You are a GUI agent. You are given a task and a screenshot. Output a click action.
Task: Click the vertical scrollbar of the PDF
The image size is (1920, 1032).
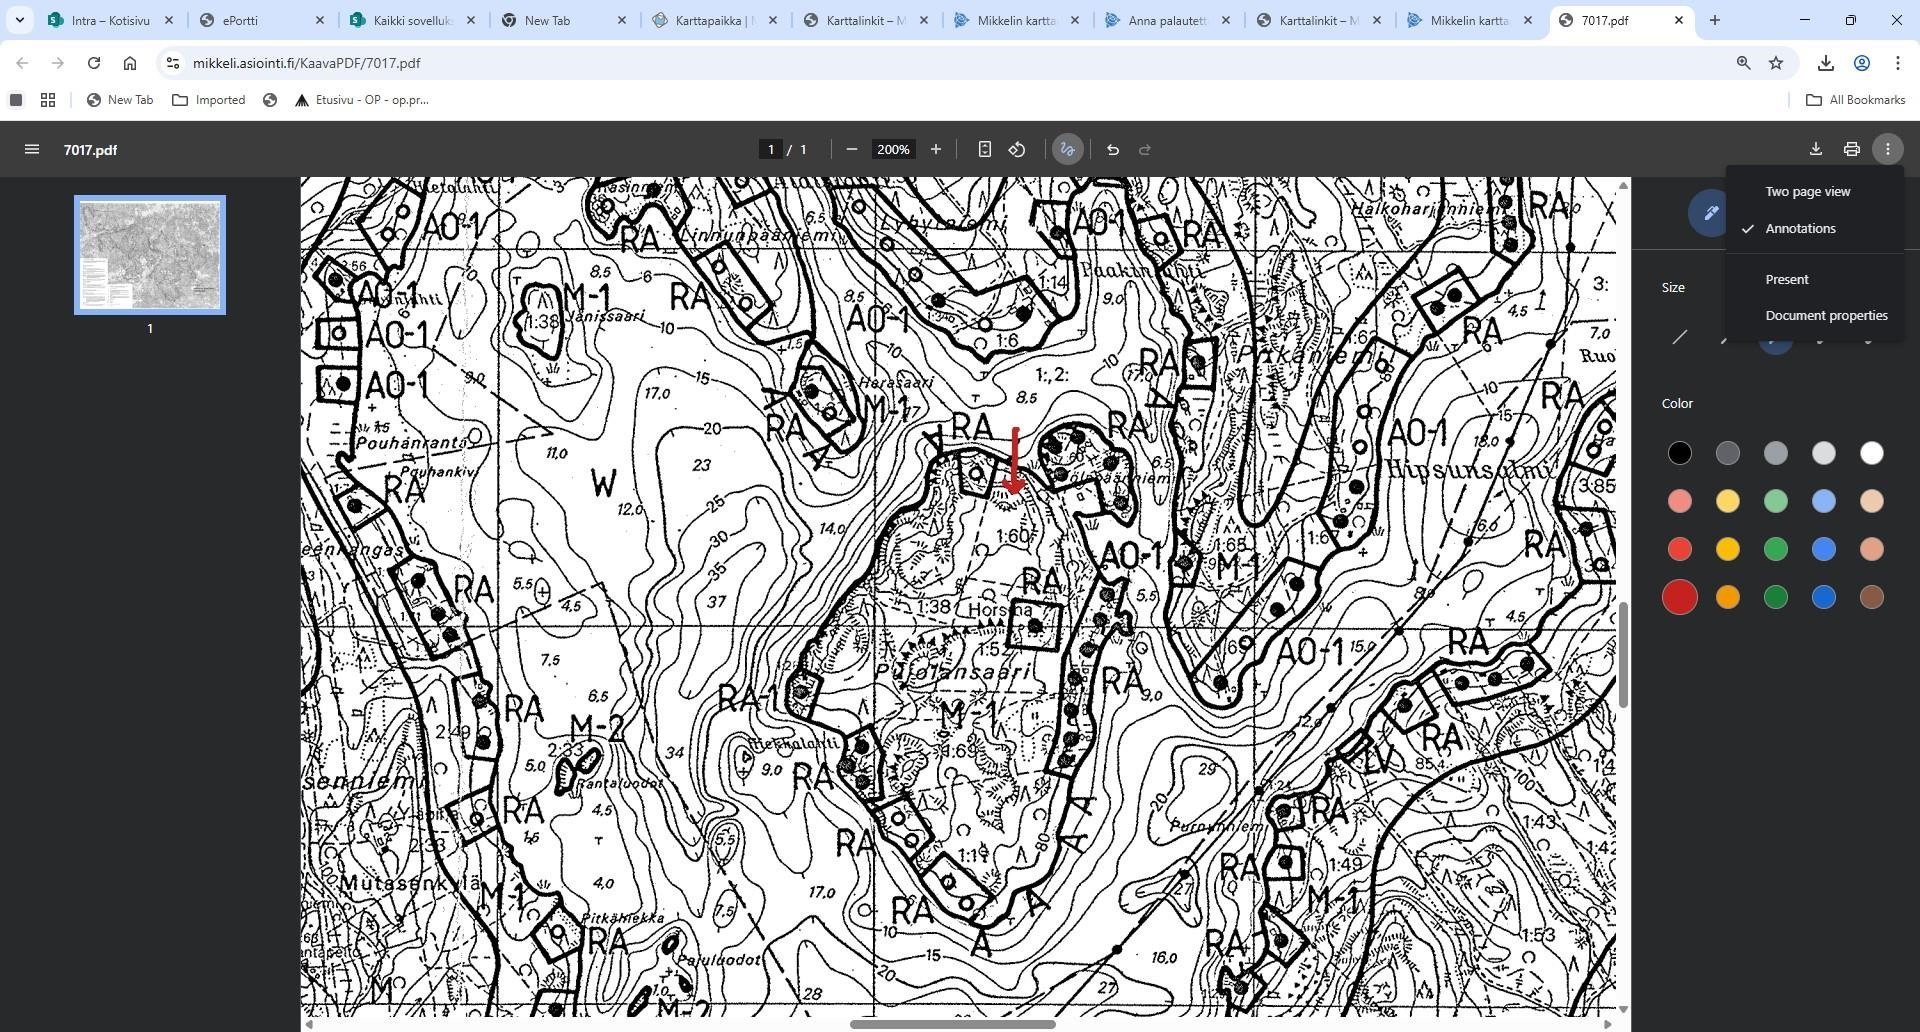coord(1623,655)
